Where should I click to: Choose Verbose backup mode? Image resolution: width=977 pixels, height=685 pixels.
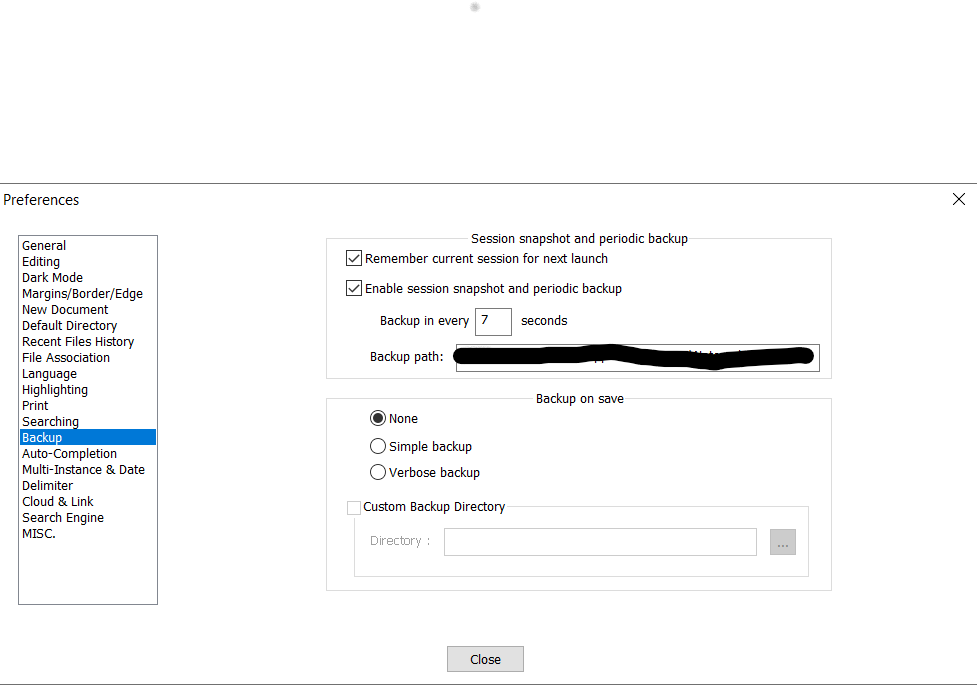(x=378, y=472)
